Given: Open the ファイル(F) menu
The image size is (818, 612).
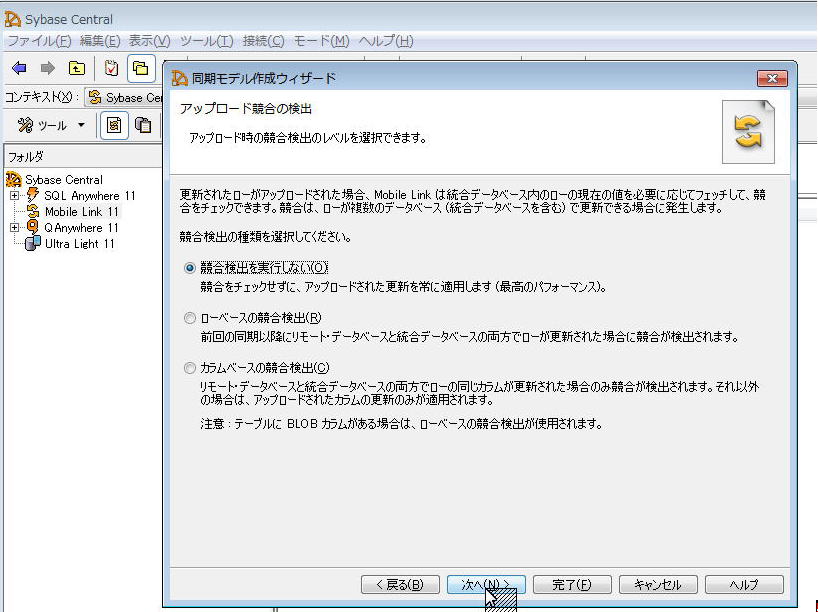Looking at the screenshot, I should [x=39, y=41].
